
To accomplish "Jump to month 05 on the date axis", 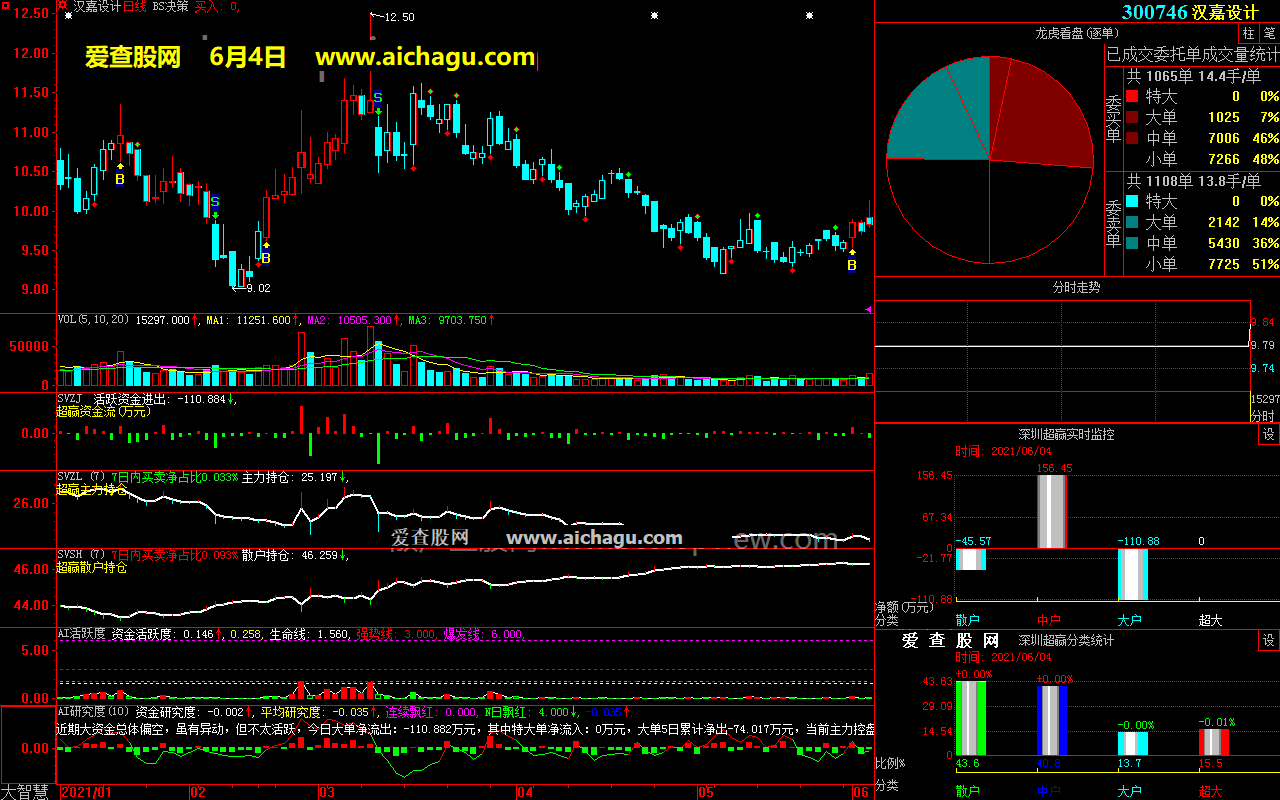I will click(706, 792).
